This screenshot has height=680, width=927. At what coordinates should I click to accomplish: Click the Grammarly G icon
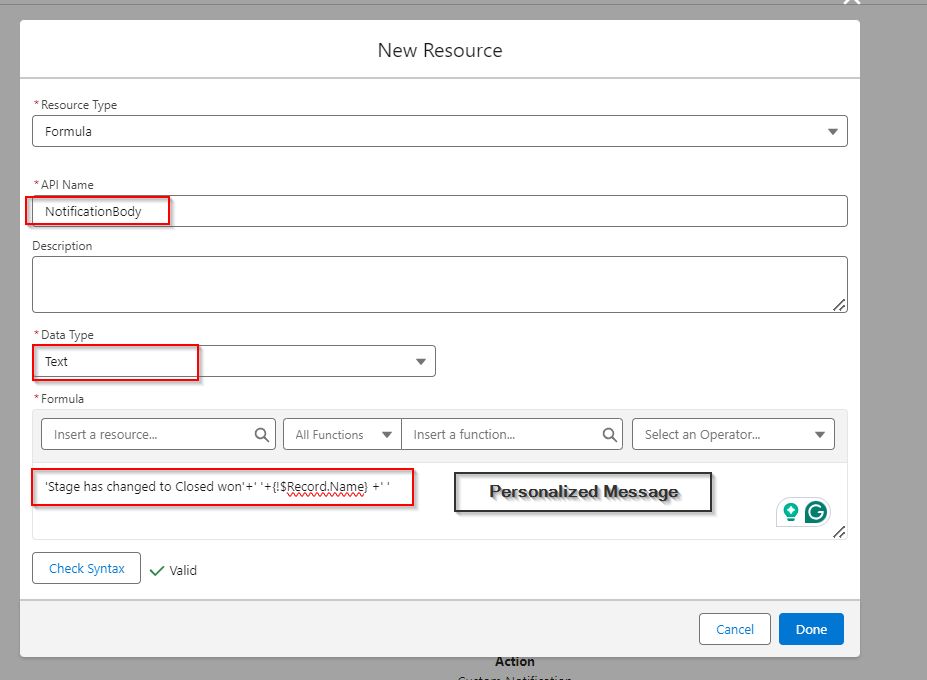816,511
